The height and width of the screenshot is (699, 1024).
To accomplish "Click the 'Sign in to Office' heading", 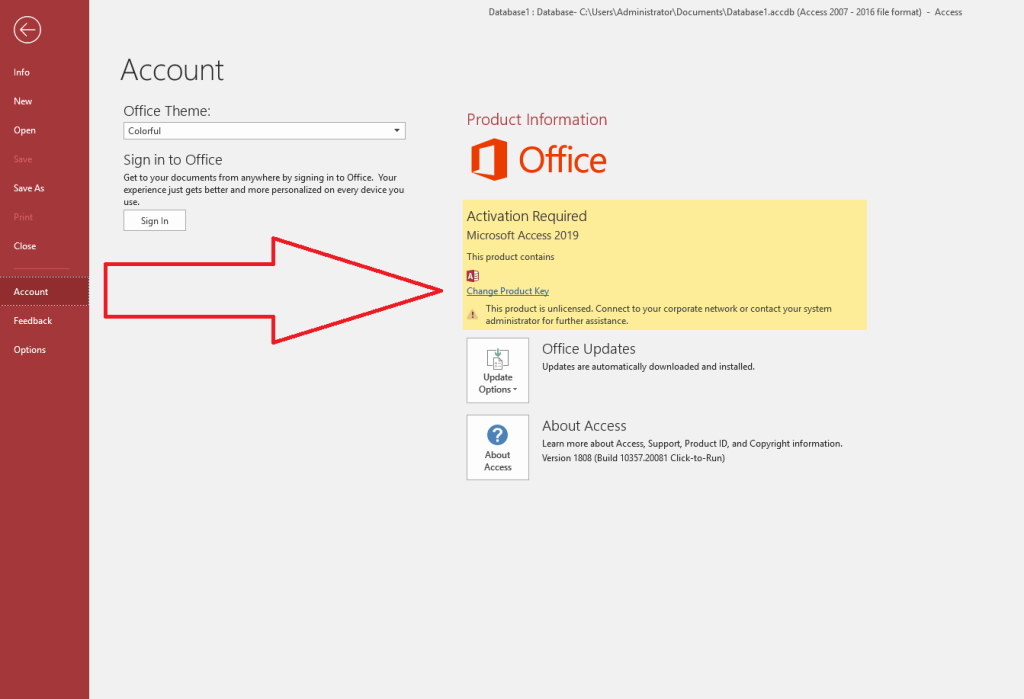I will 173,160.
